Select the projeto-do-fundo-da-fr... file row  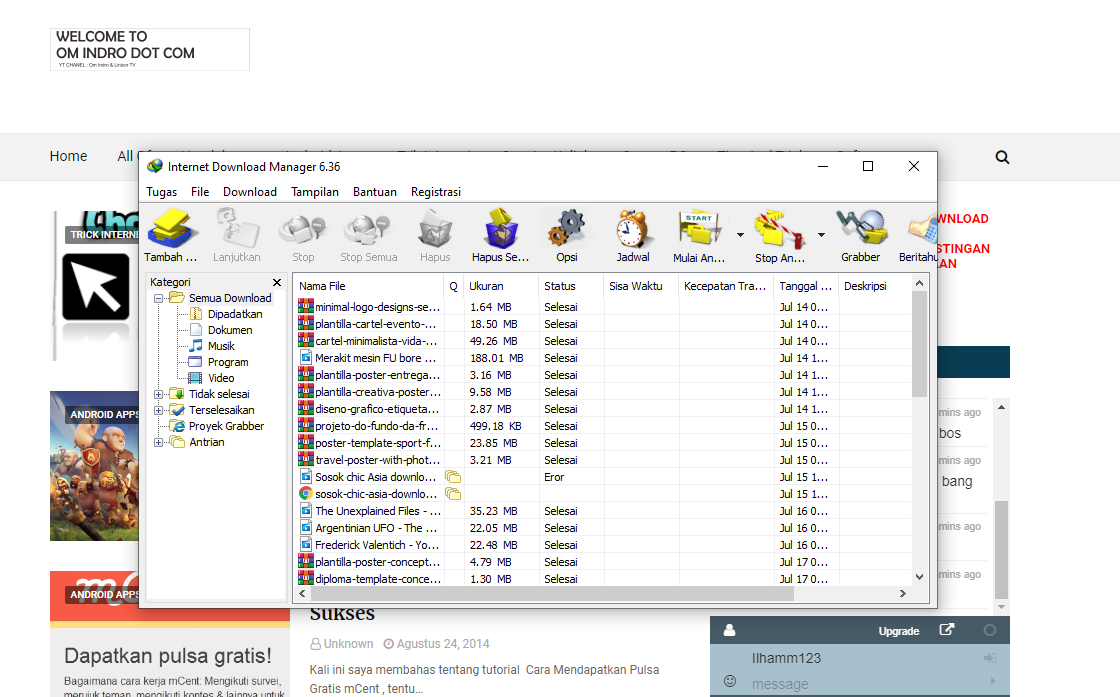pyautogui.click(x=604, y=426)
